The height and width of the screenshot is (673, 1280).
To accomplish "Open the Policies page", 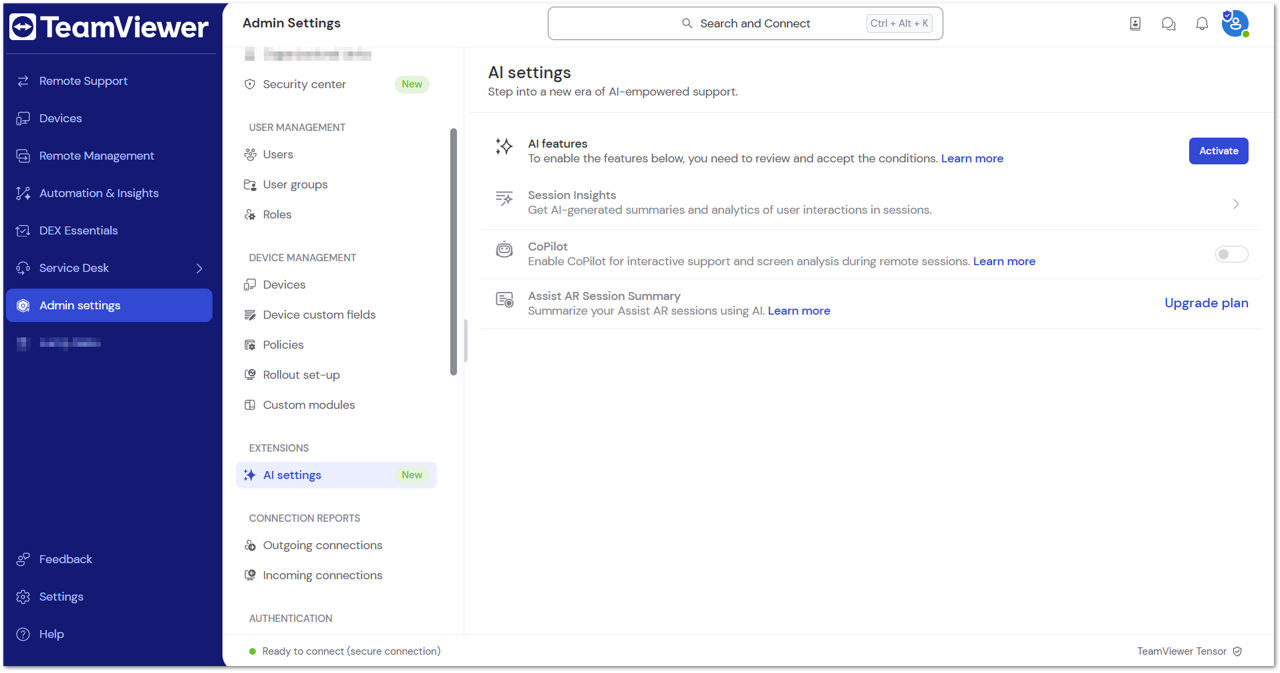I will click(x=283, y=345).
